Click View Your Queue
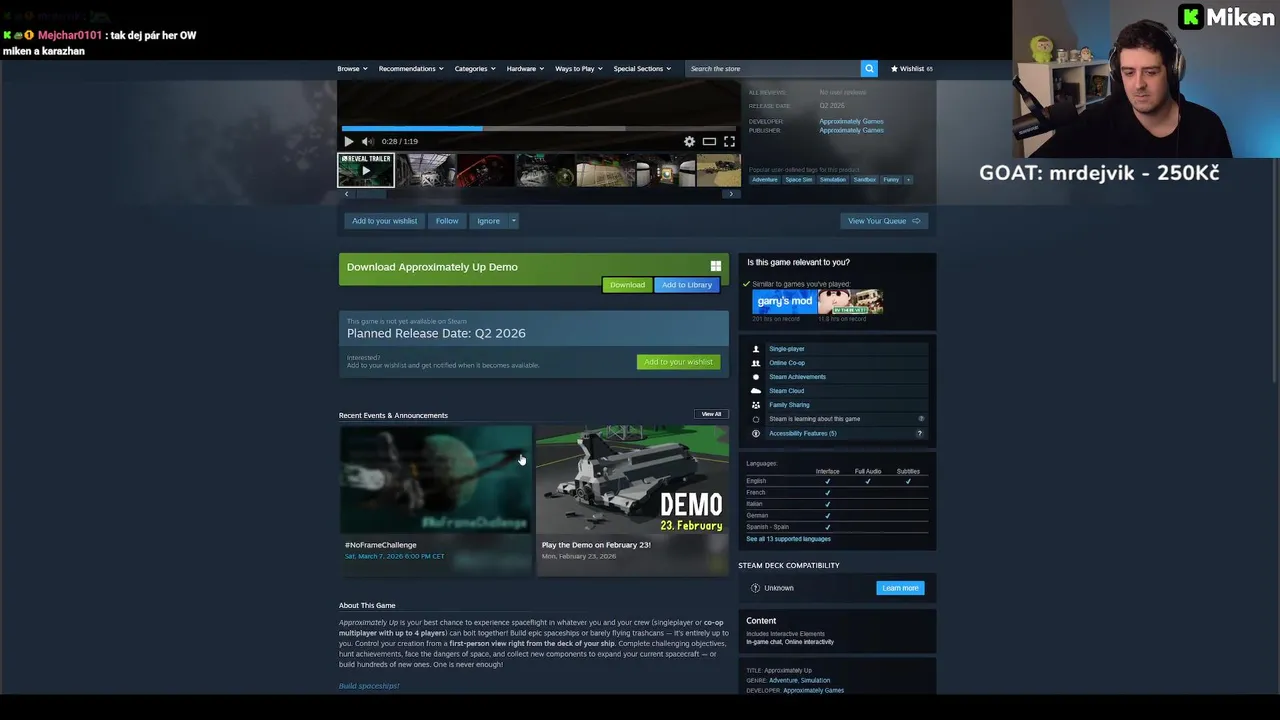1280x720 pixels. [x=884, y=221]
